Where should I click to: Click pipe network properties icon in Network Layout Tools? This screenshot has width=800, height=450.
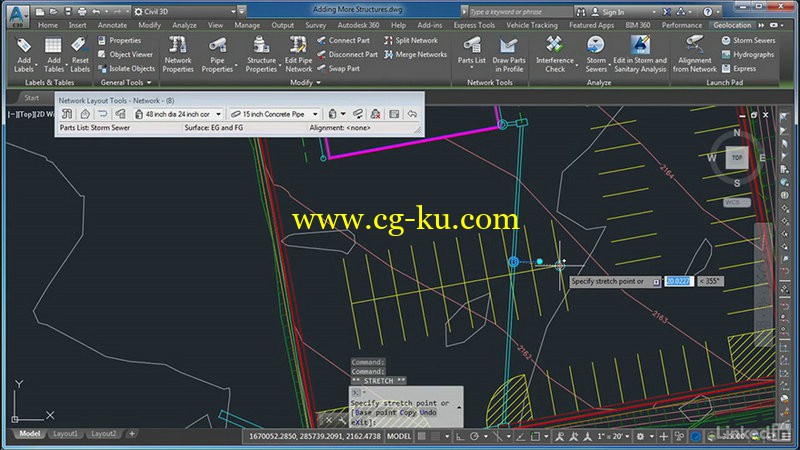pyautogui.click(x=67, y=114)
